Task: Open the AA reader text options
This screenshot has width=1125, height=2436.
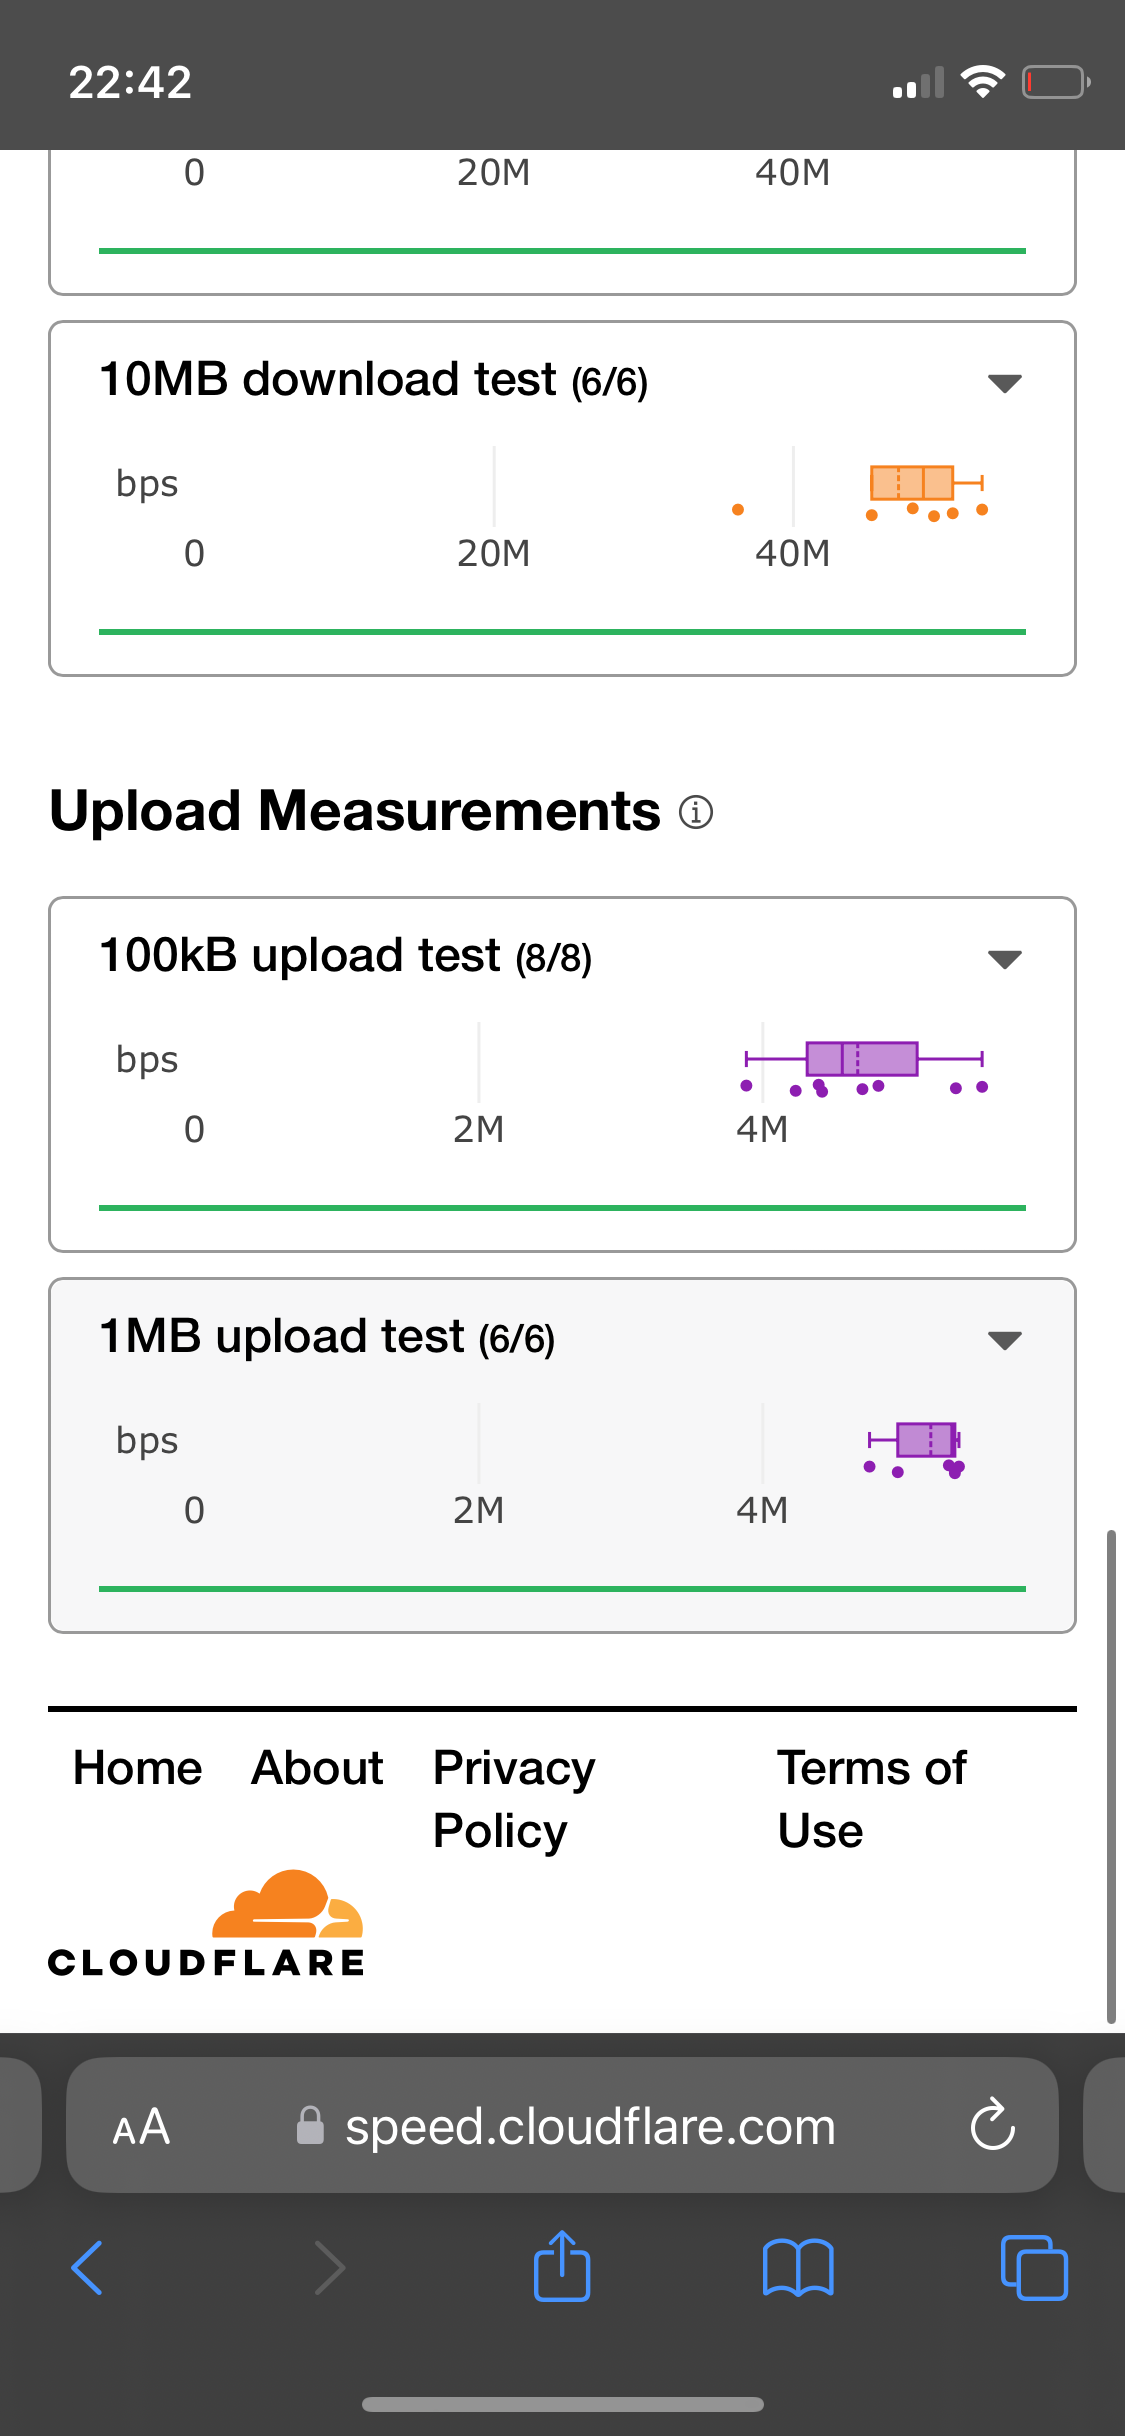Action: tap(141, 2126)
